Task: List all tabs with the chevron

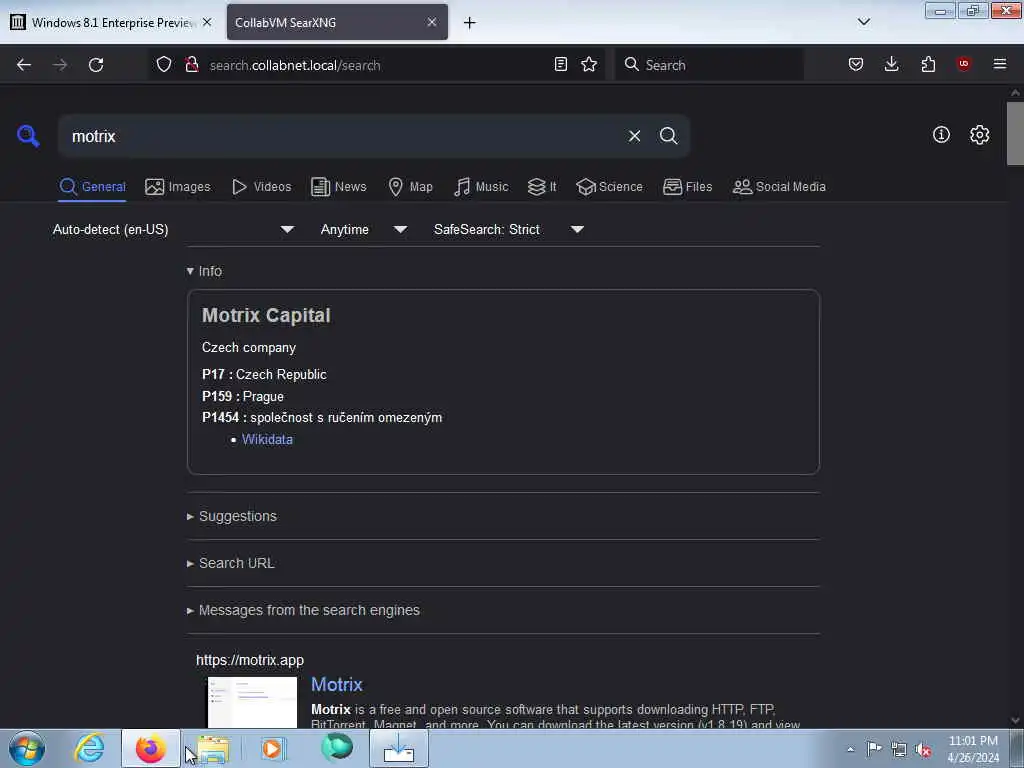Action: 863,22
